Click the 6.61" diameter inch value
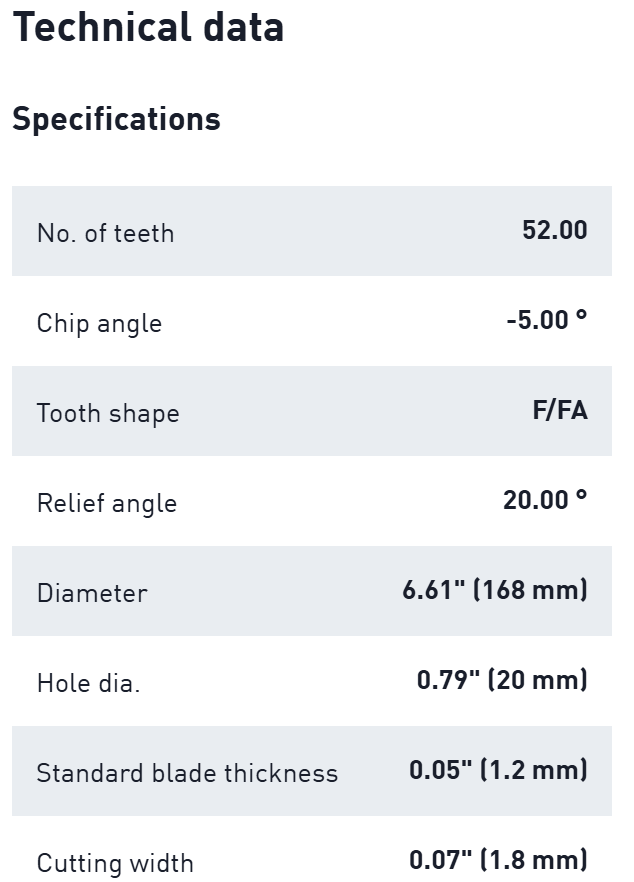 (x=433, y=590)
